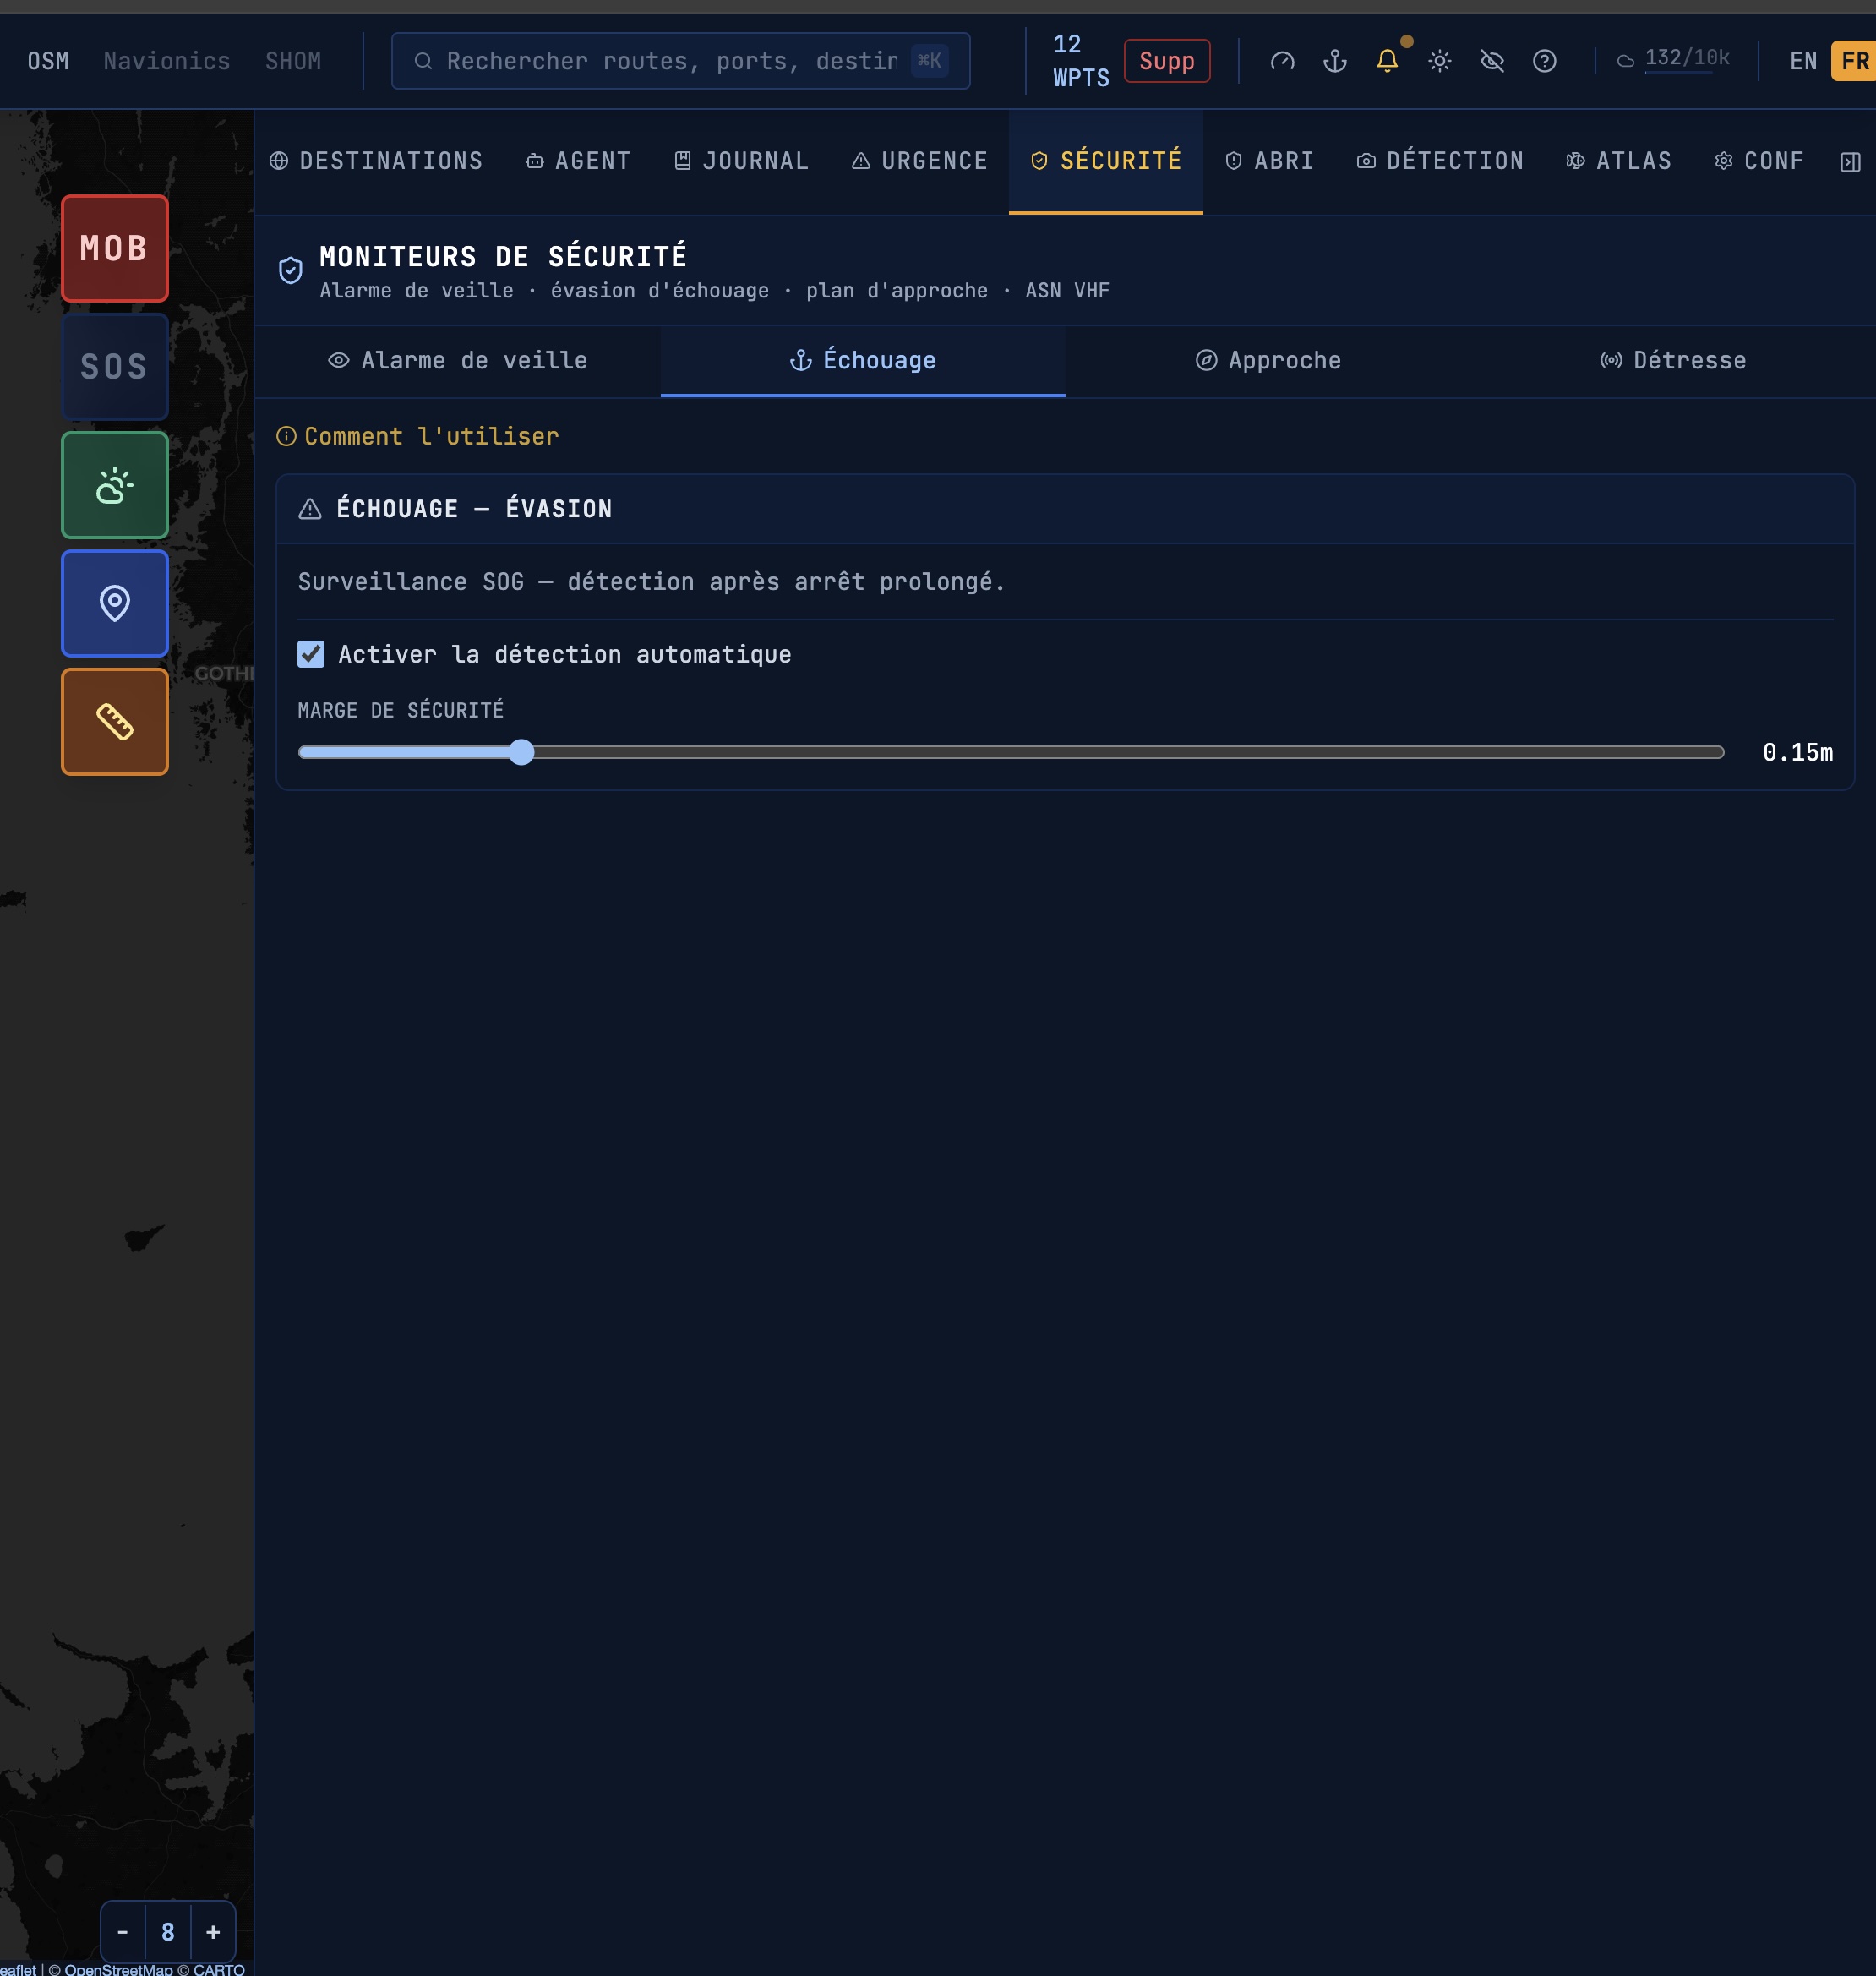Expand Comment l'utiliser help section
This screenshot has height=1976, width=1876.
tap(418, 436)
